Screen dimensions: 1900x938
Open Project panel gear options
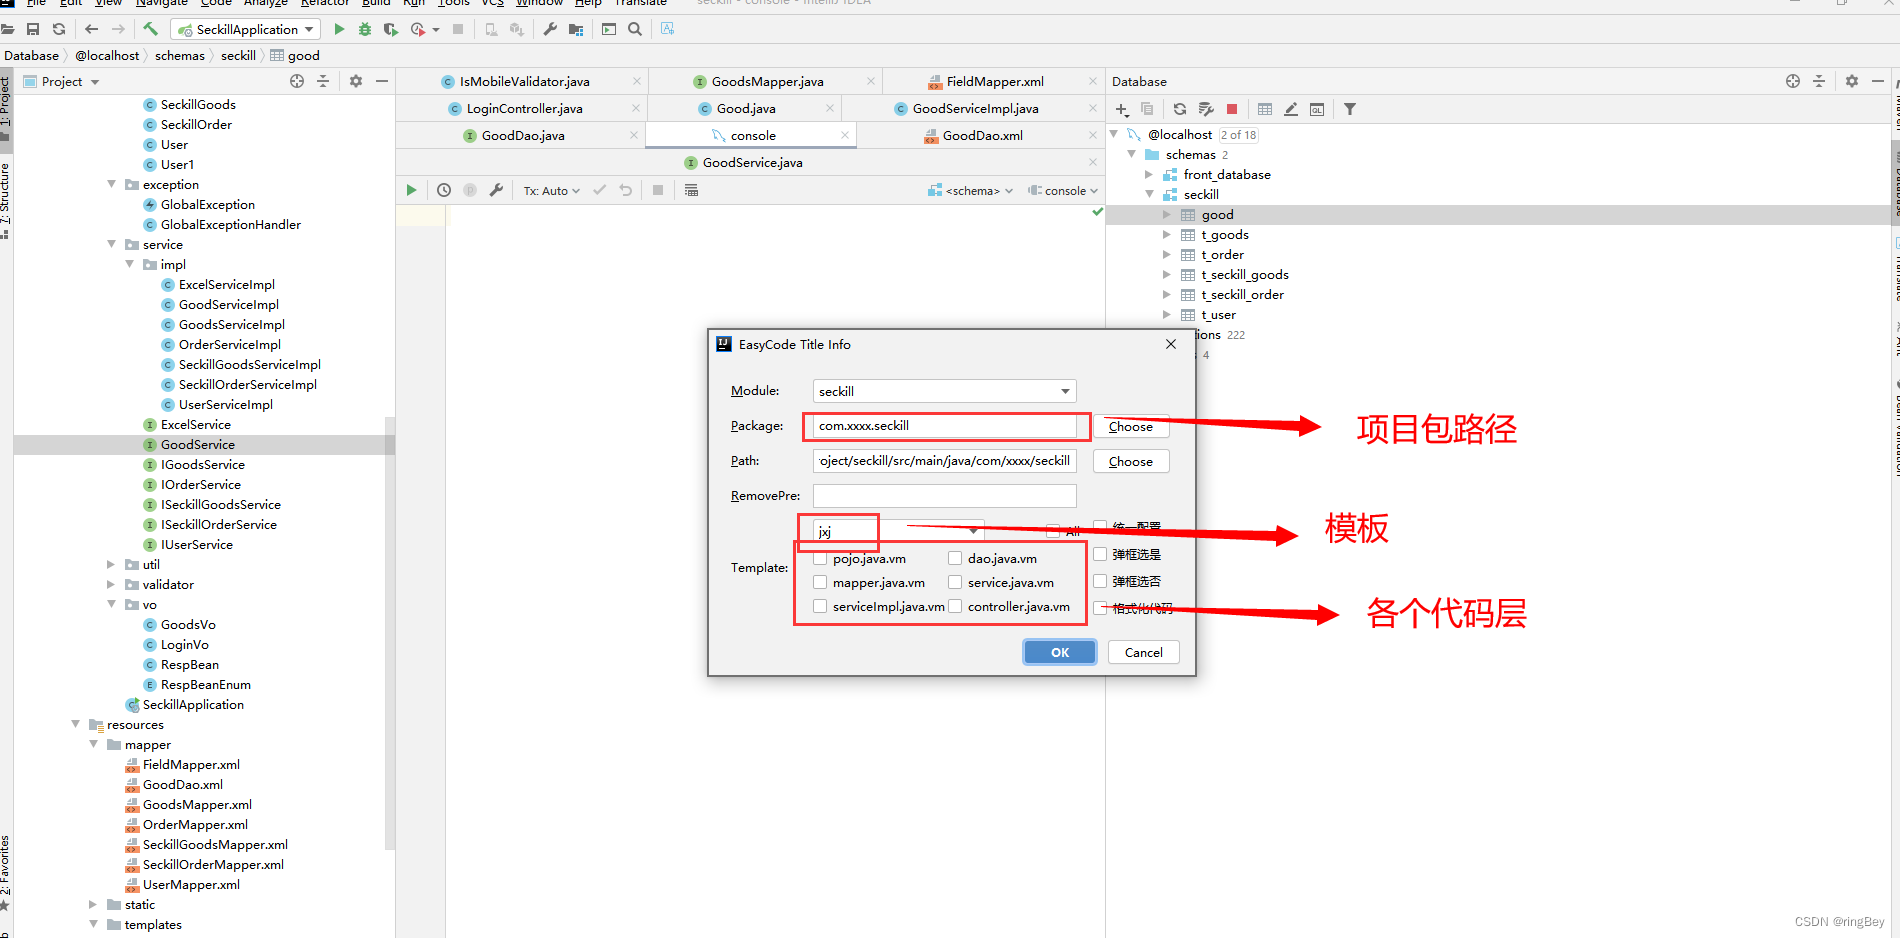(x=356, y=81)
